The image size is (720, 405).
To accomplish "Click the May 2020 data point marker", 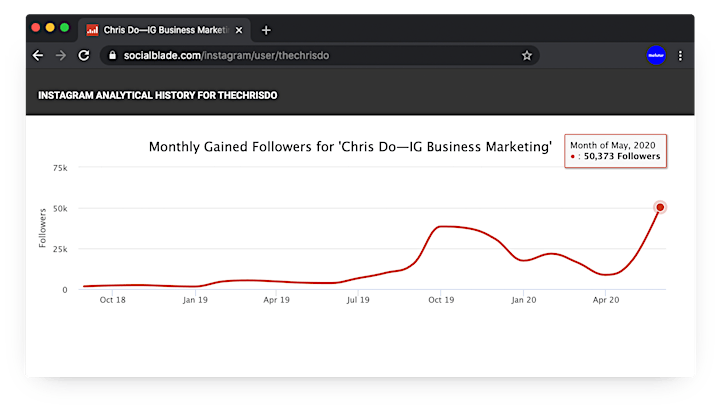I will (x=660, y=208).
